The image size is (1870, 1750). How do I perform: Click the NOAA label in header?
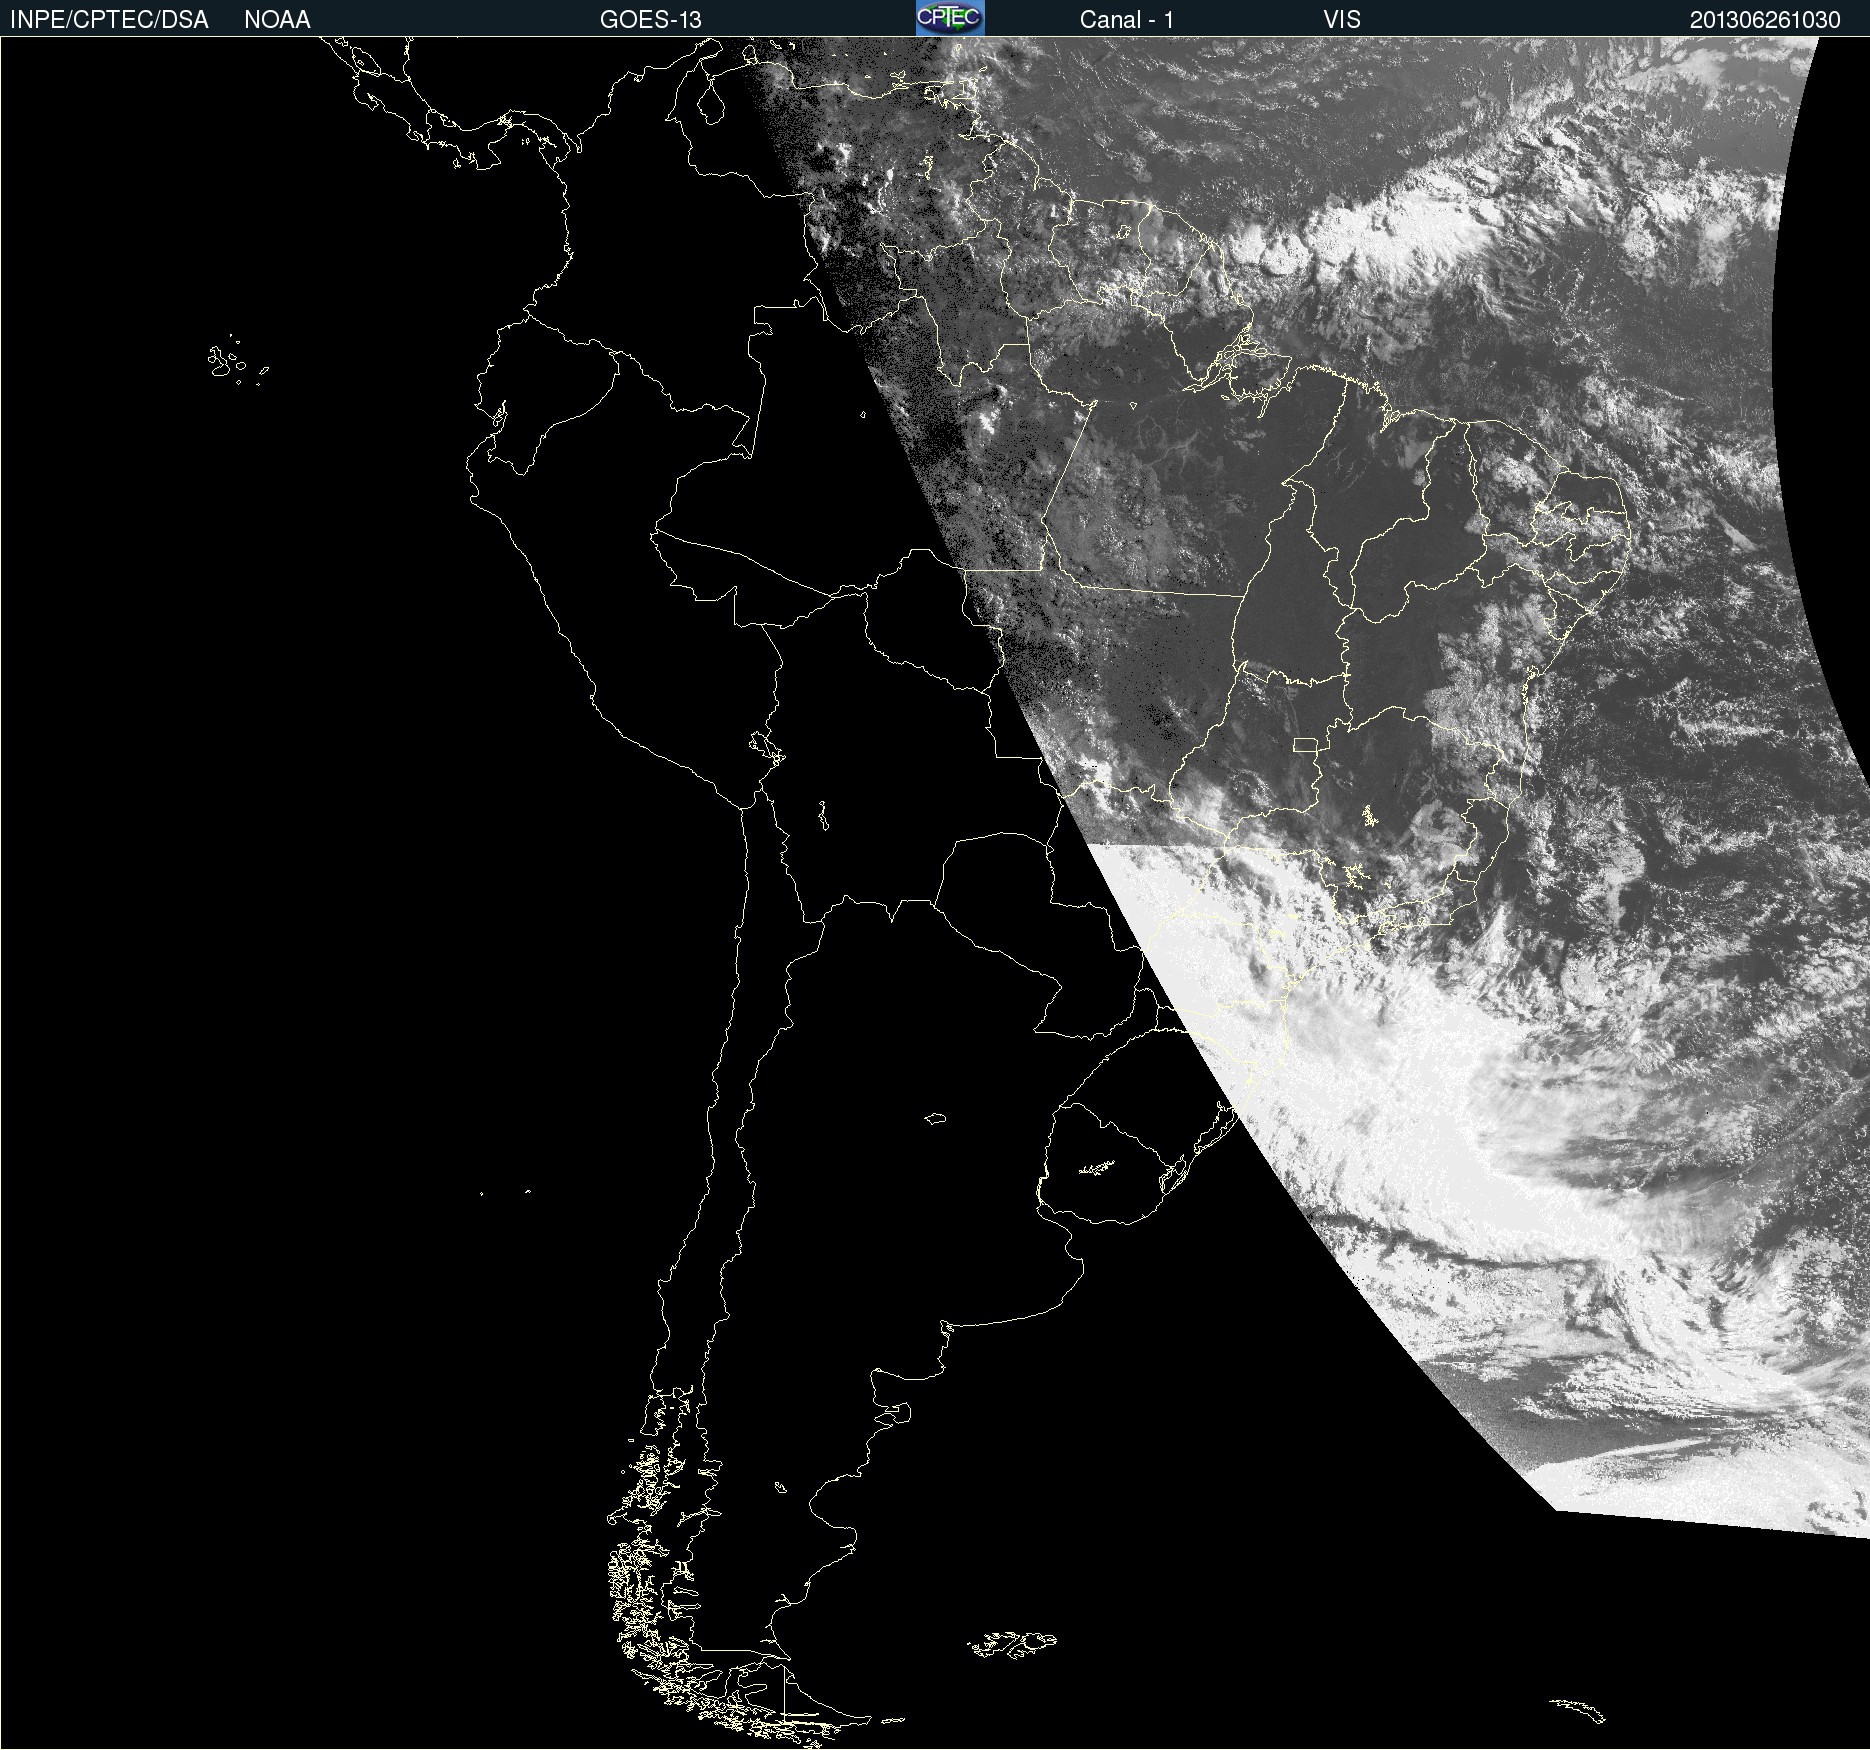click(x=277, y=20)
